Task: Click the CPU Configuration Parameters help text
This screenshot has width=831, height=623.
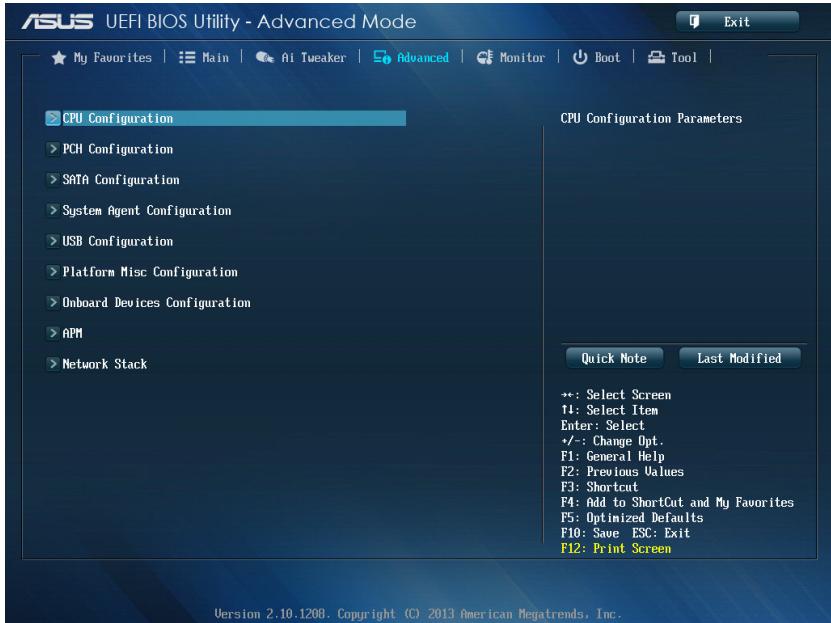Action: point(651,118)
